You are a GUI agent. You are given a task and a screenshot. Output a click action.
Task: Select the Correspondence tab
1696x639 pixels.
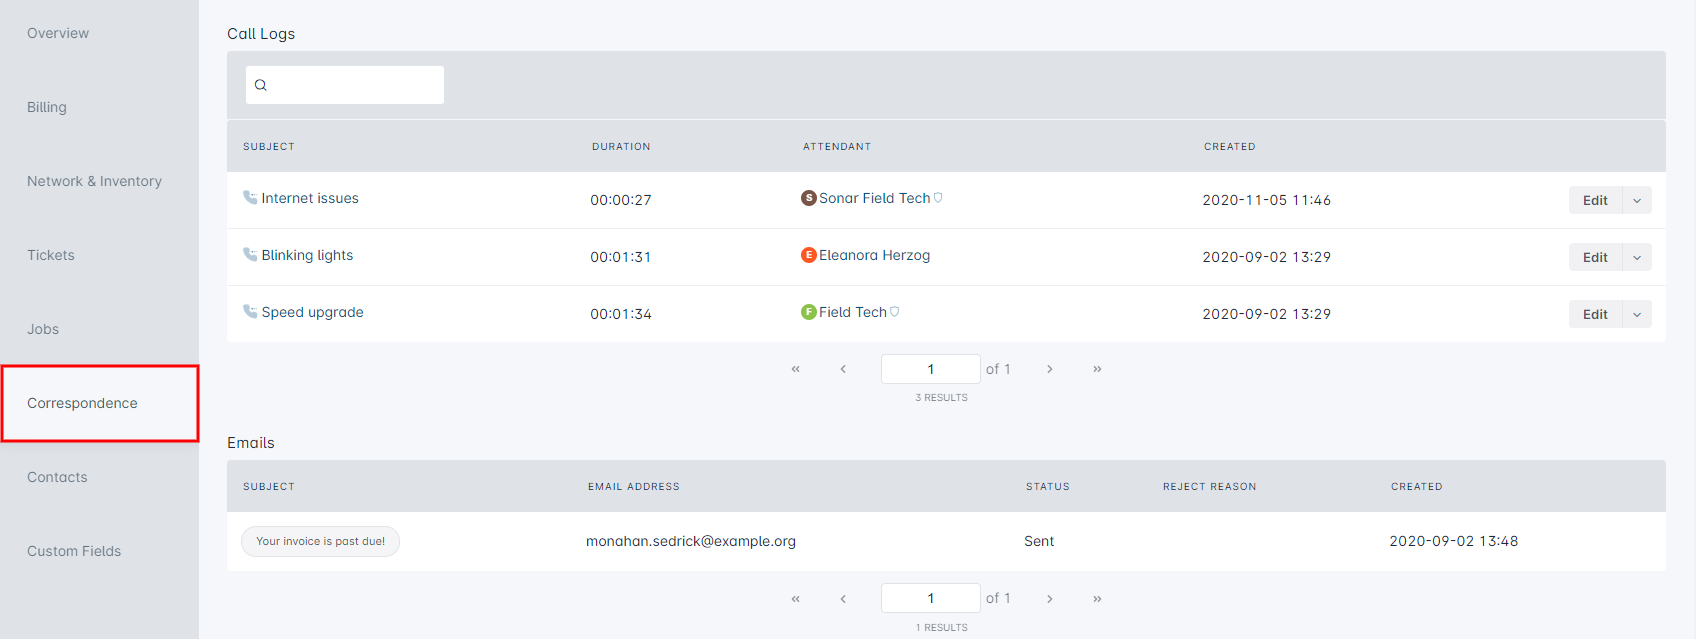[100, 403]
